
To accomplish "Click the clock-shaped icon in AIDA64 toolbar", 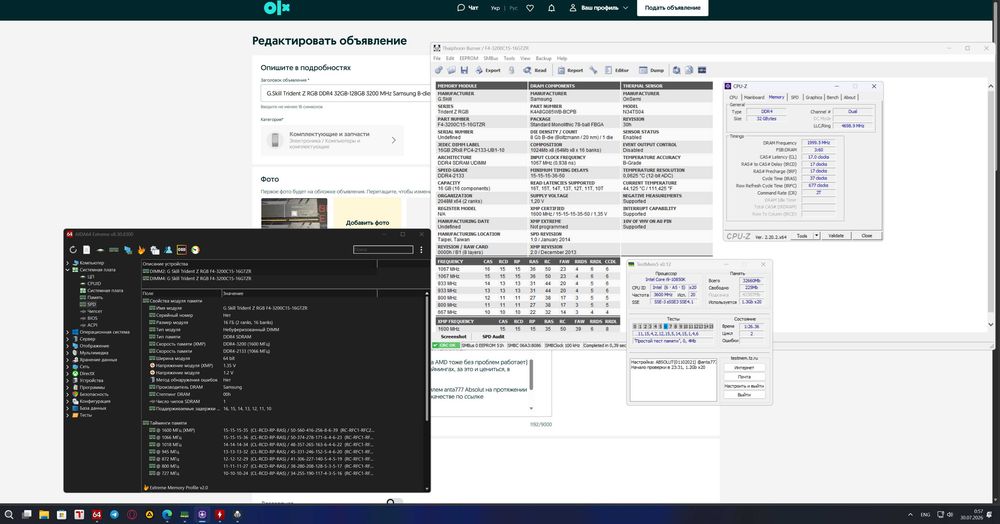I will click(195, 250).
